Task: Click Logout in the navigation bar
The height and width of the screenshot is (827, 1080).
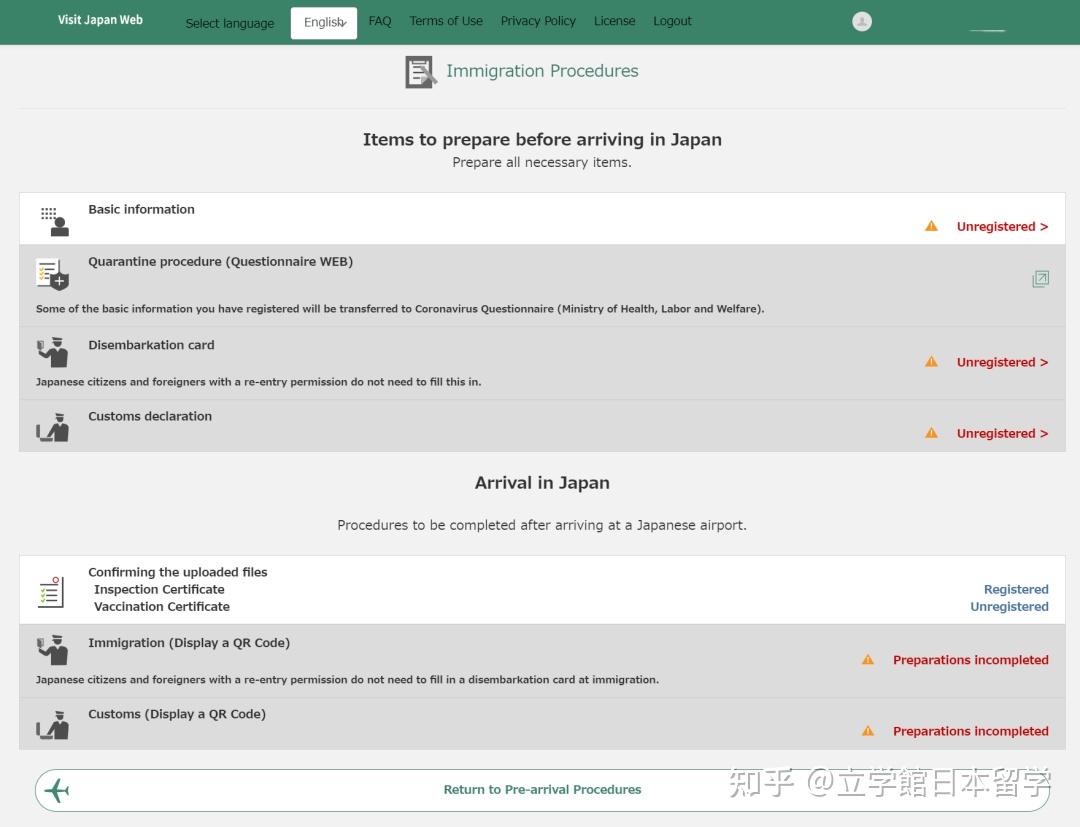Action: point(672,20)
